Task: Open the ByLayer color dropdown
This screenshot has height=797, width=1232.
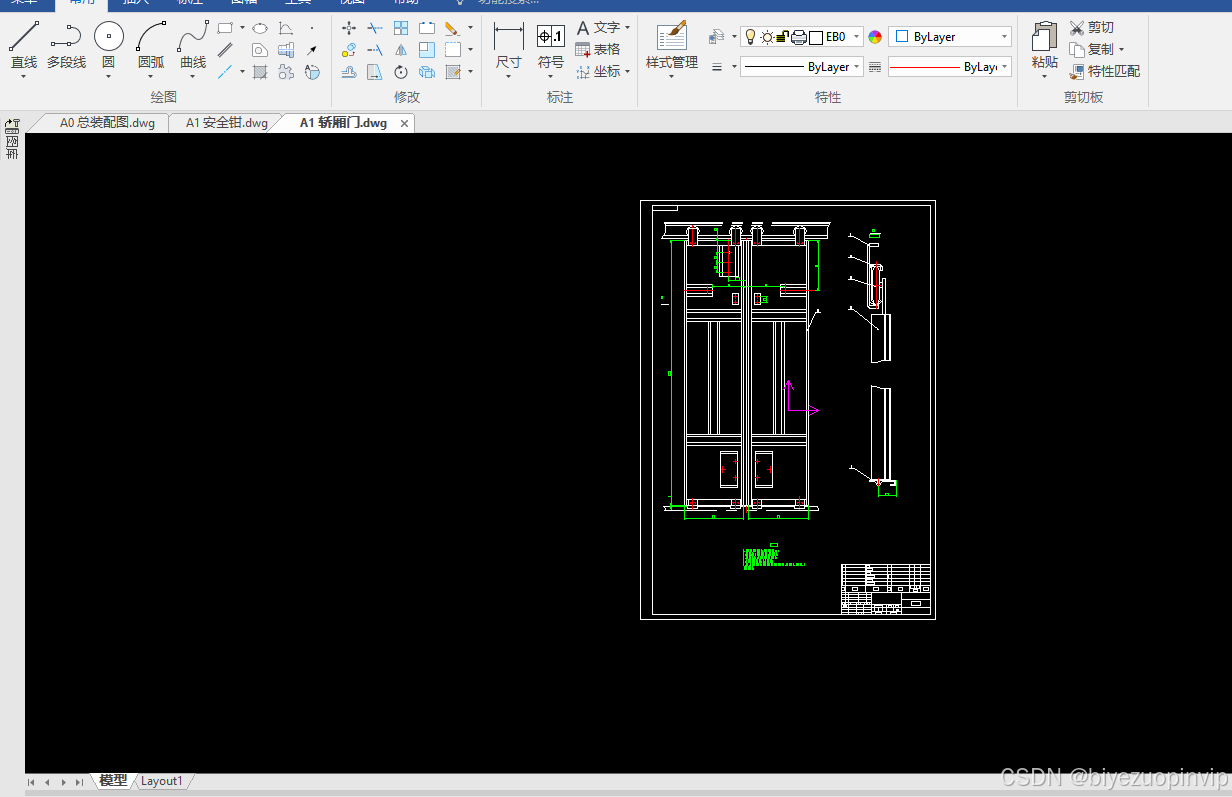Action: [x=950, y=37]
